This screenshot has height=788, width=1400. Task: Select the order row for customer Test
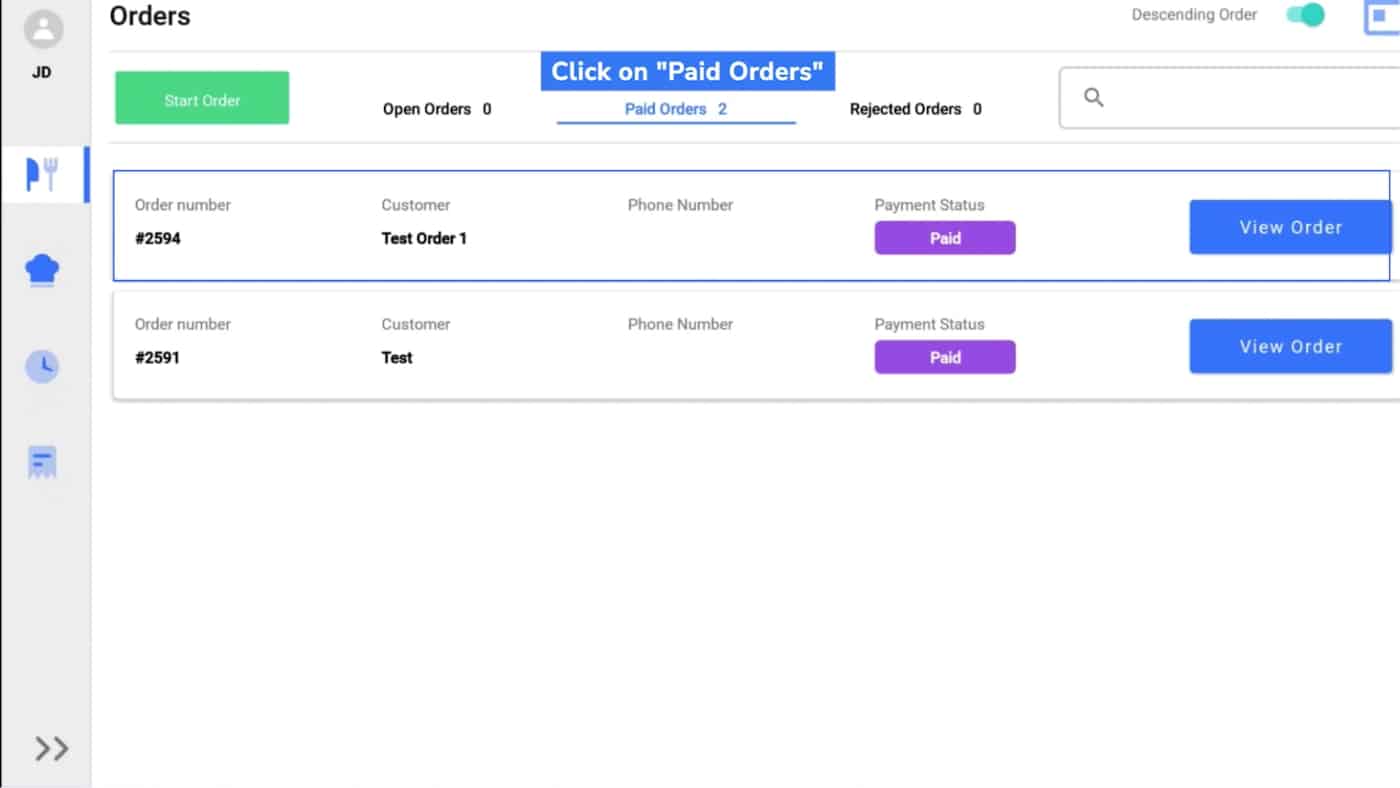[756, 346]
